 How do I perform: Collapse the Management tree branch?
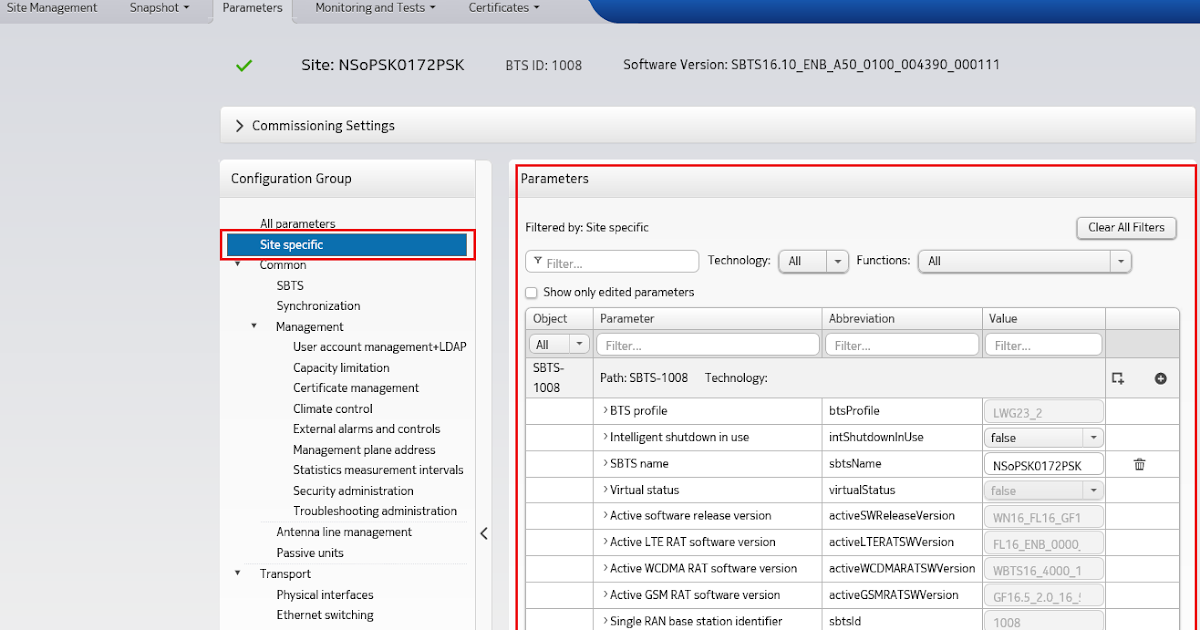pyautogui.click(x=253, y=326)
